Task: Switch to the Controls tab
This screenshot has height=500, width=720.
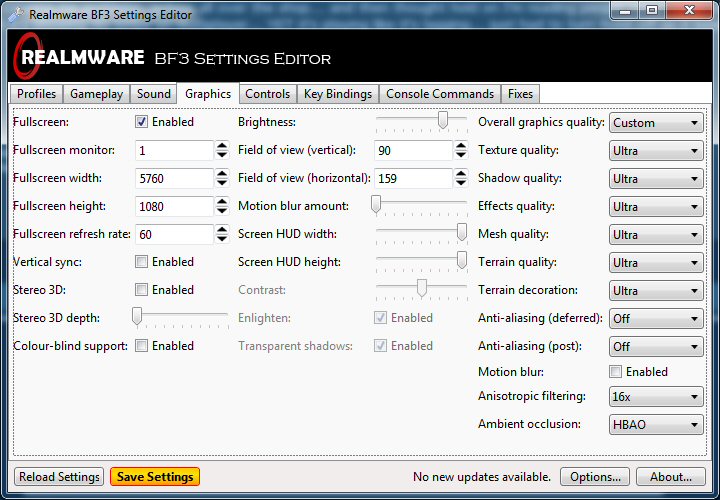Action: click(268, 94)
